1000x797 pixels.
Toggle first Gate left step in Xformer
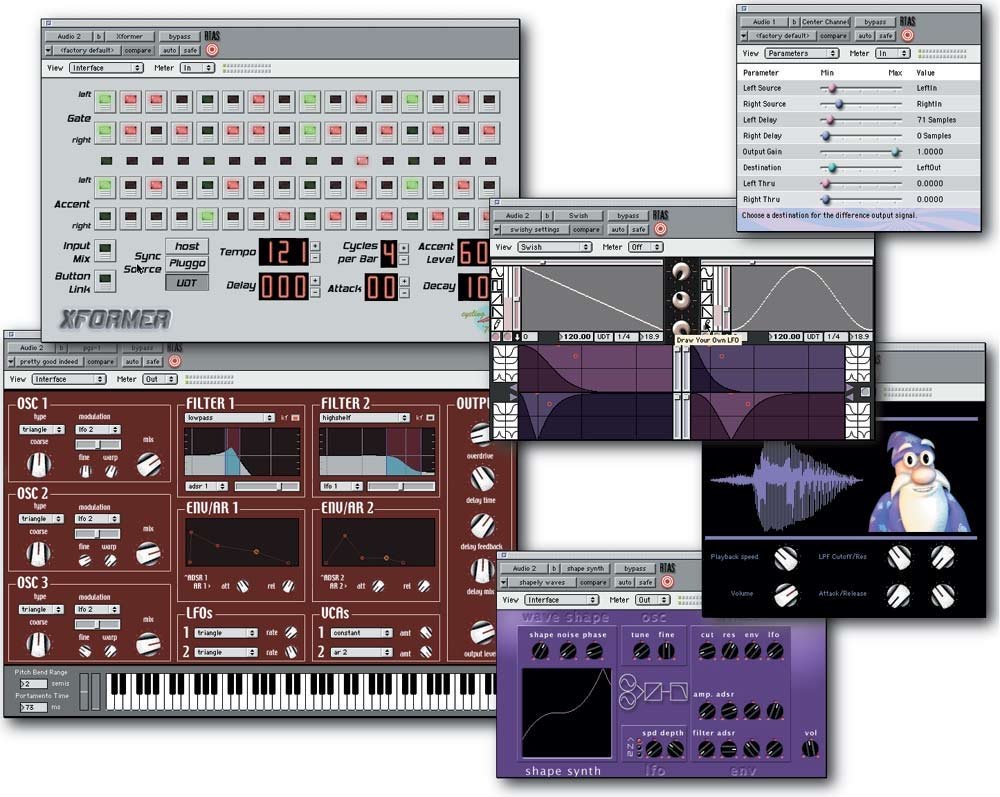point(105,101)
